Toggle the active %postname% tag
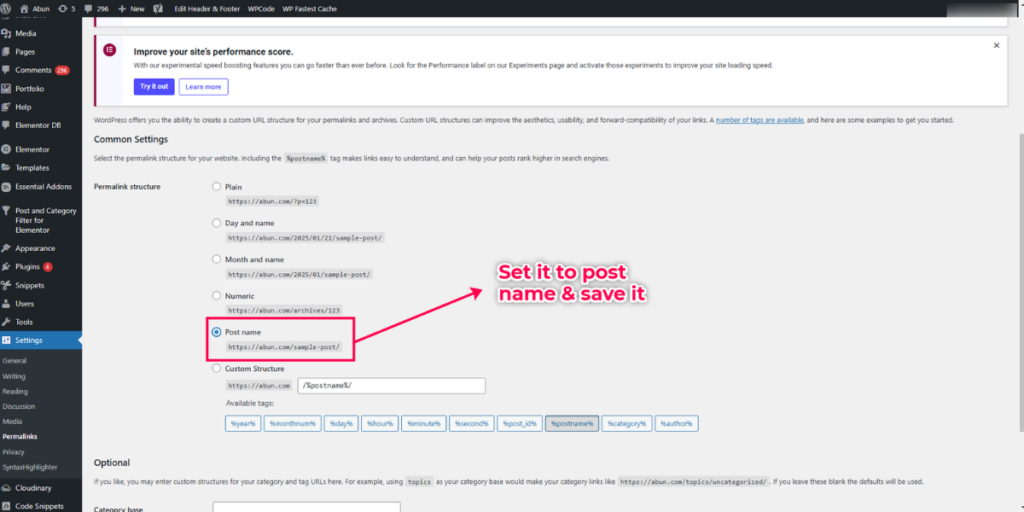 (x=572, y=424)
